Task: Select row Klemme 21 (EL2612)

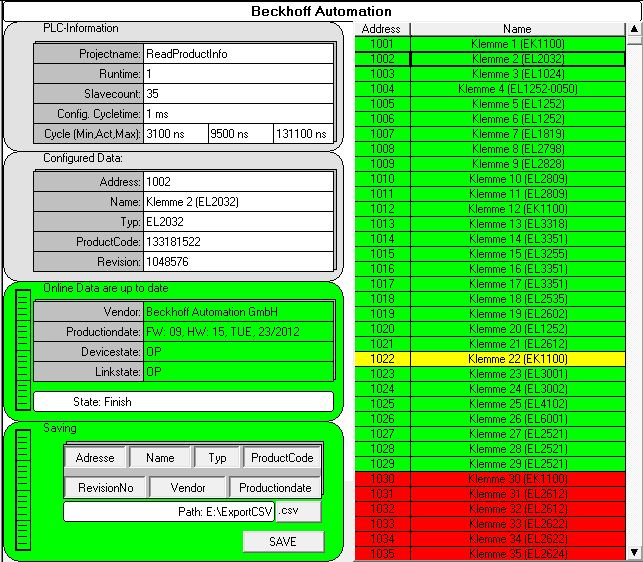Action: click(490, 344)
